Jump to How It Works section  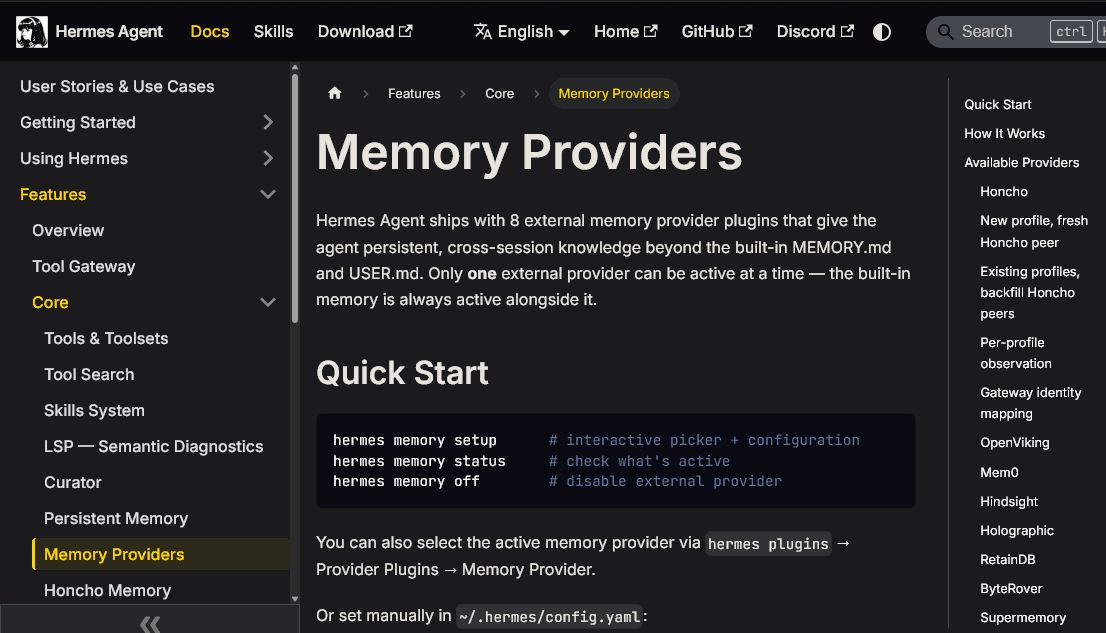tap(1004, 133)
